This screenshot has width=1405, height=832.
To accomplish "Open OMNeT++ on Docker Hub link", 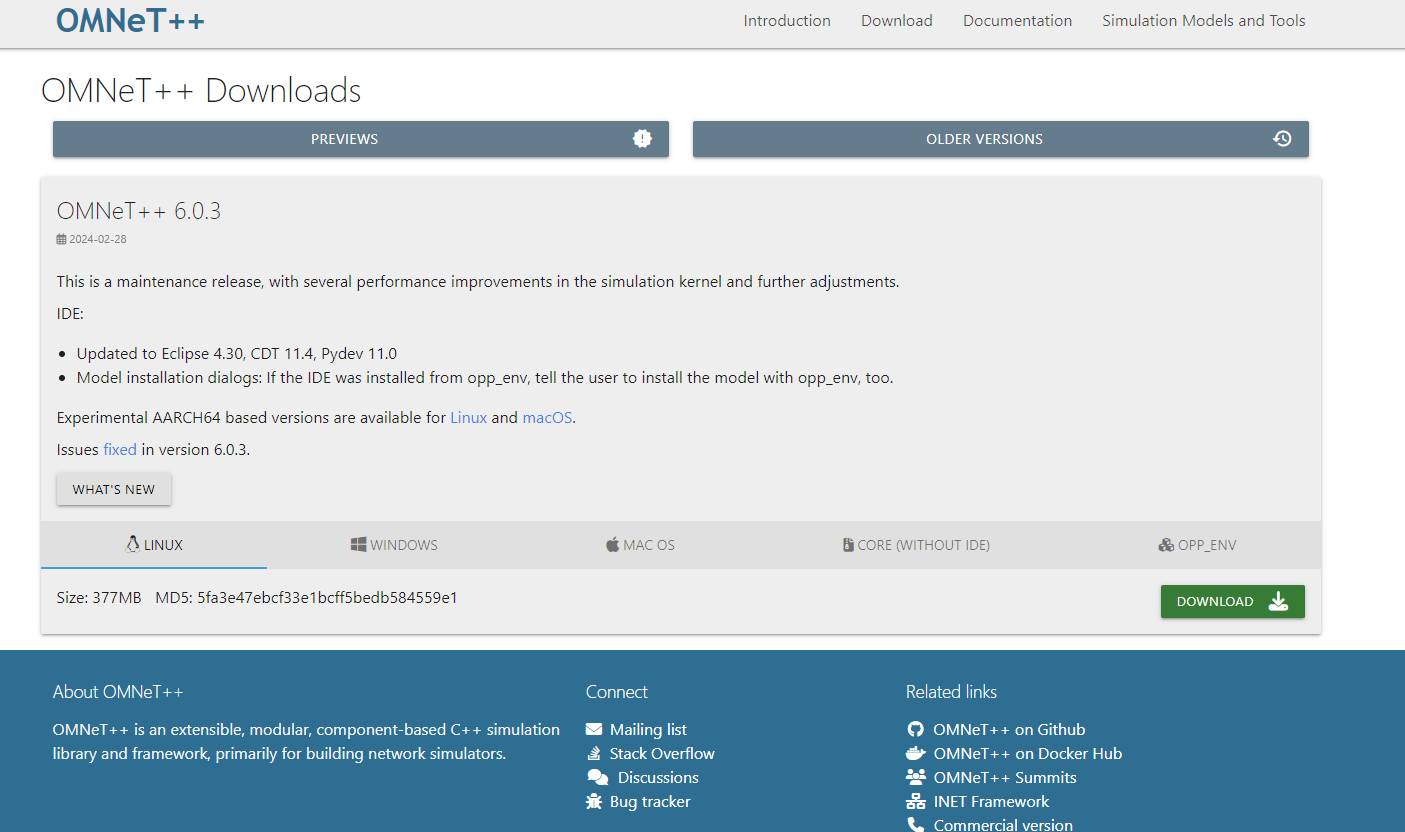I will [x=1028, y=754].
